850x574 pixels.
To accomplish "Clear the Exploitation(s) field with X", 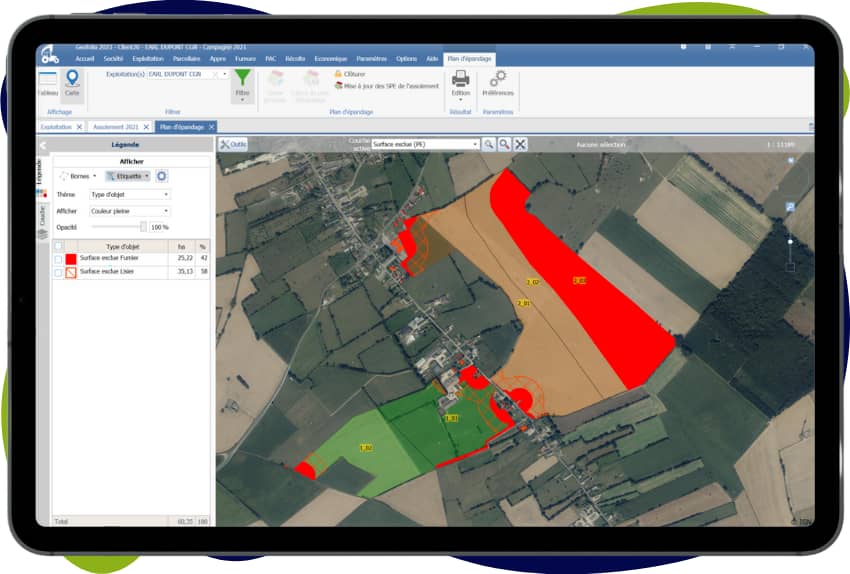I will coord(215,74).
